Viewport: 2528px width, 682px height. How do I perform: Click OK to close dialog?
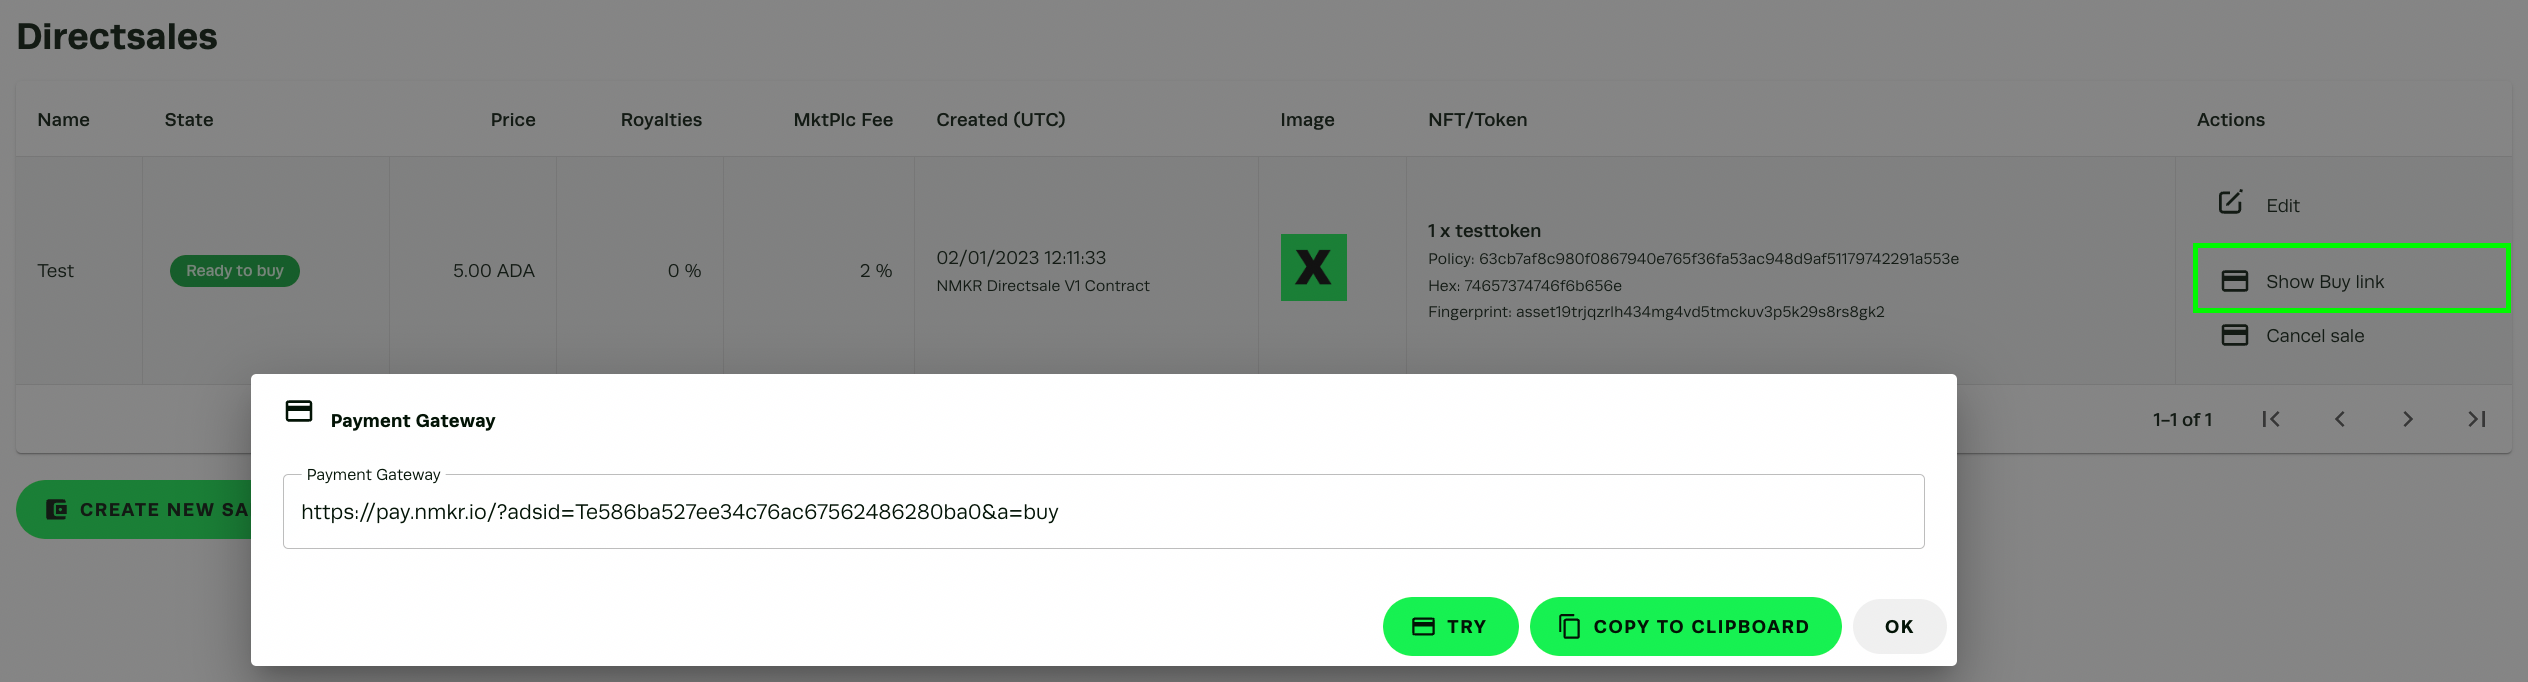tap(1898, 626)
